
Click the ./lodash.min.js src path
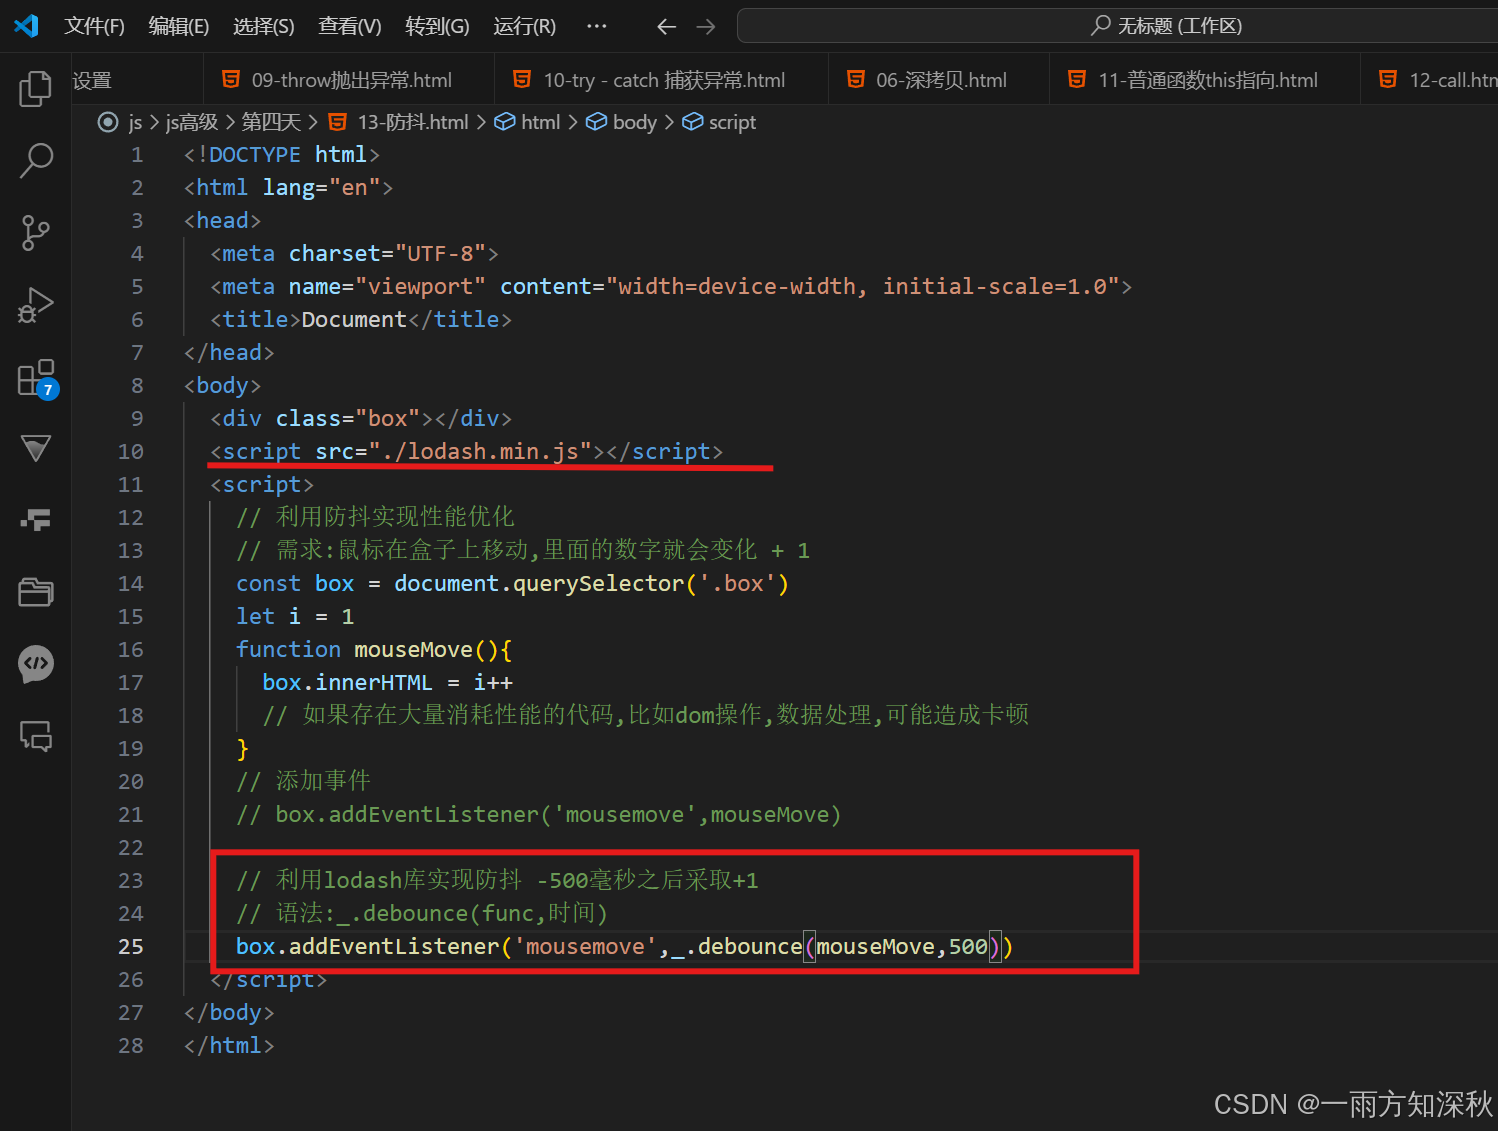(480, 451)
